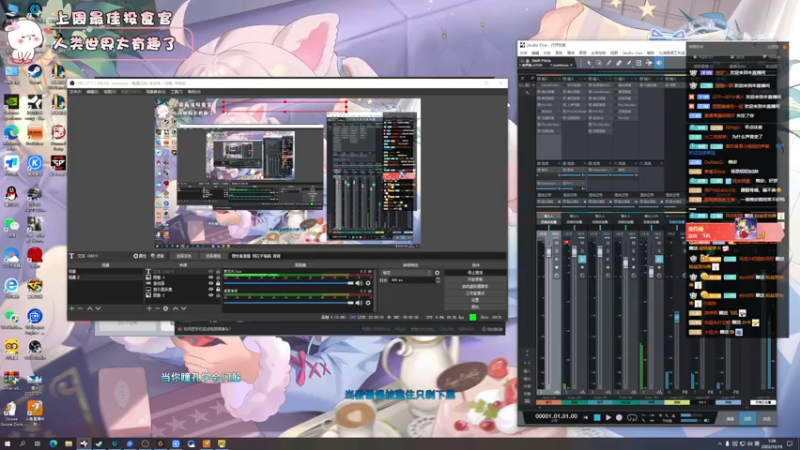Toggle lock on the text (文本 GDI+) source
800x450 pixels.
pos(218,271)
